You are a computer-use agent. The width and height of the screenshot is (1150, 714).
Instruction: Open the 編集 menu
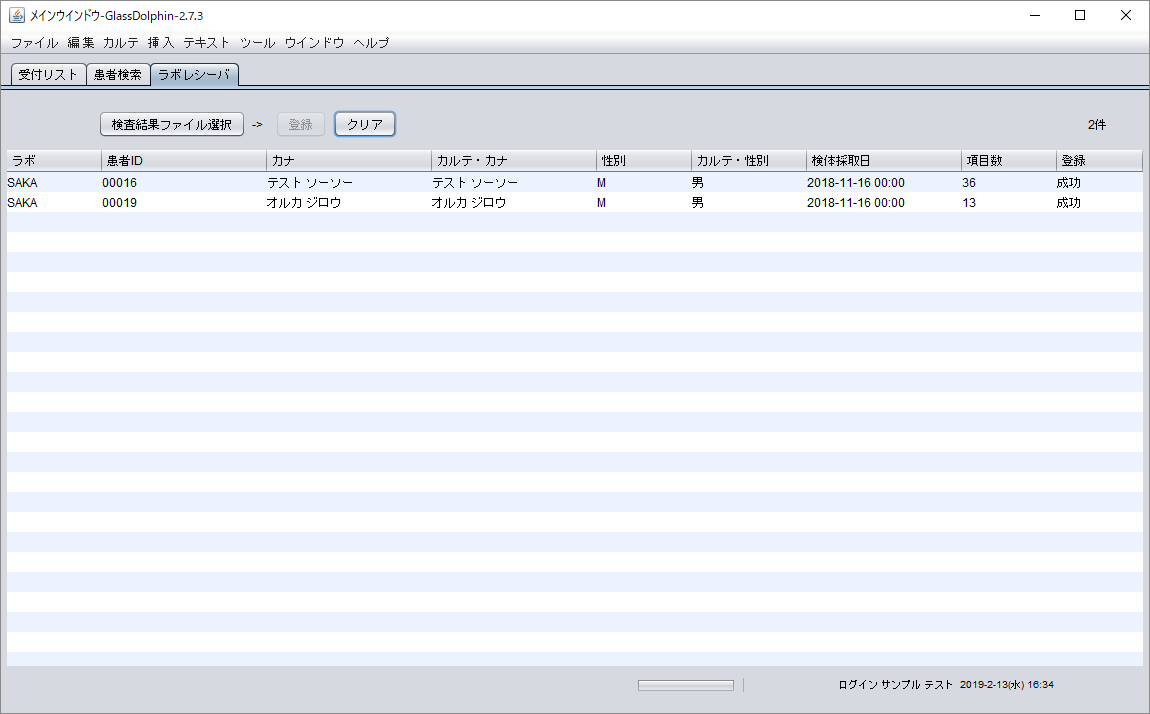tap(81, 43)
